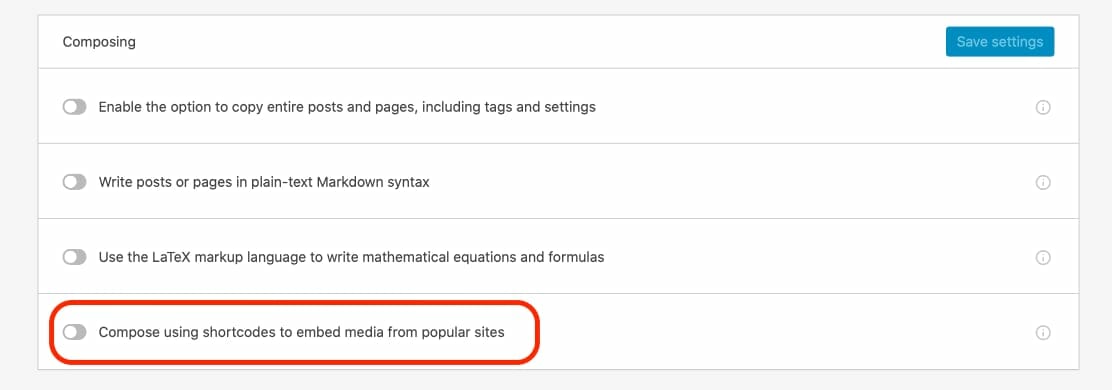This screenshot has height=390, width=1112.
Task: Click the Save settings button
Action: [x=1000, y=42]
